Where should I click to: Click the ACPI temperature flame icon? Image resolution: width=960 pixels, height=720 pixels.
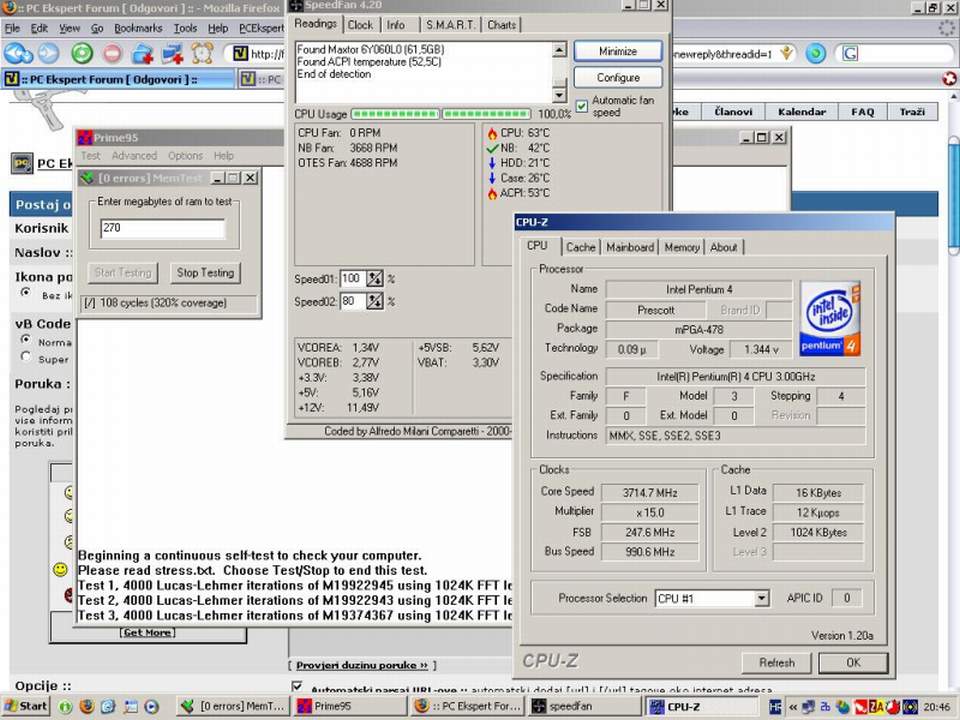492,193
